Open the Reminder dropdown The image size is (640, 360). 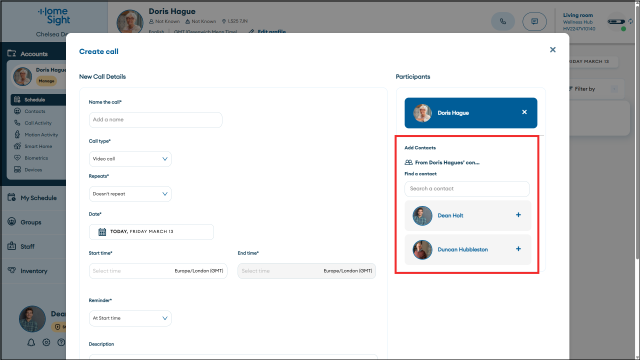pyautogui.click(x=130, y=318)
